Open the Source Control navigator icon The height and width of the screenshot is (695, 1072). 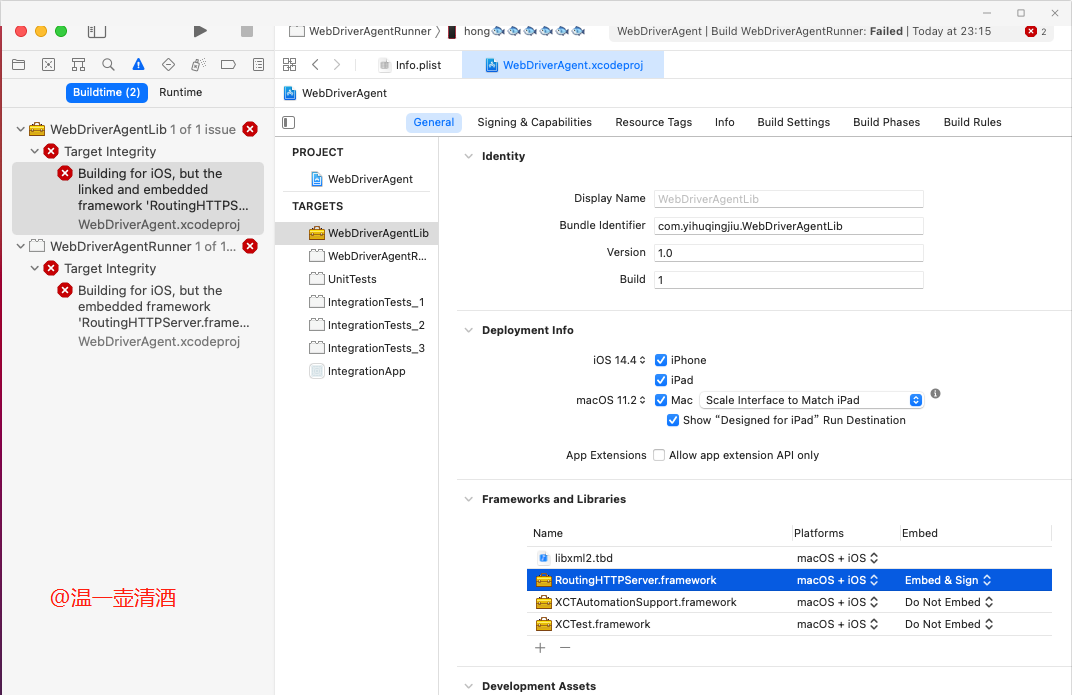pos(49,65)
